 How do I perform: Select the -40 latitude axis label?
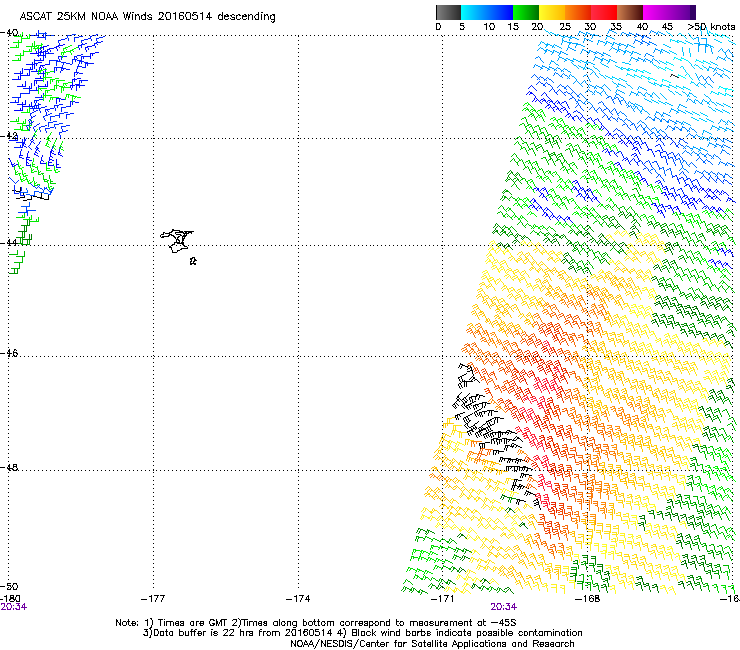pos(9,33)
